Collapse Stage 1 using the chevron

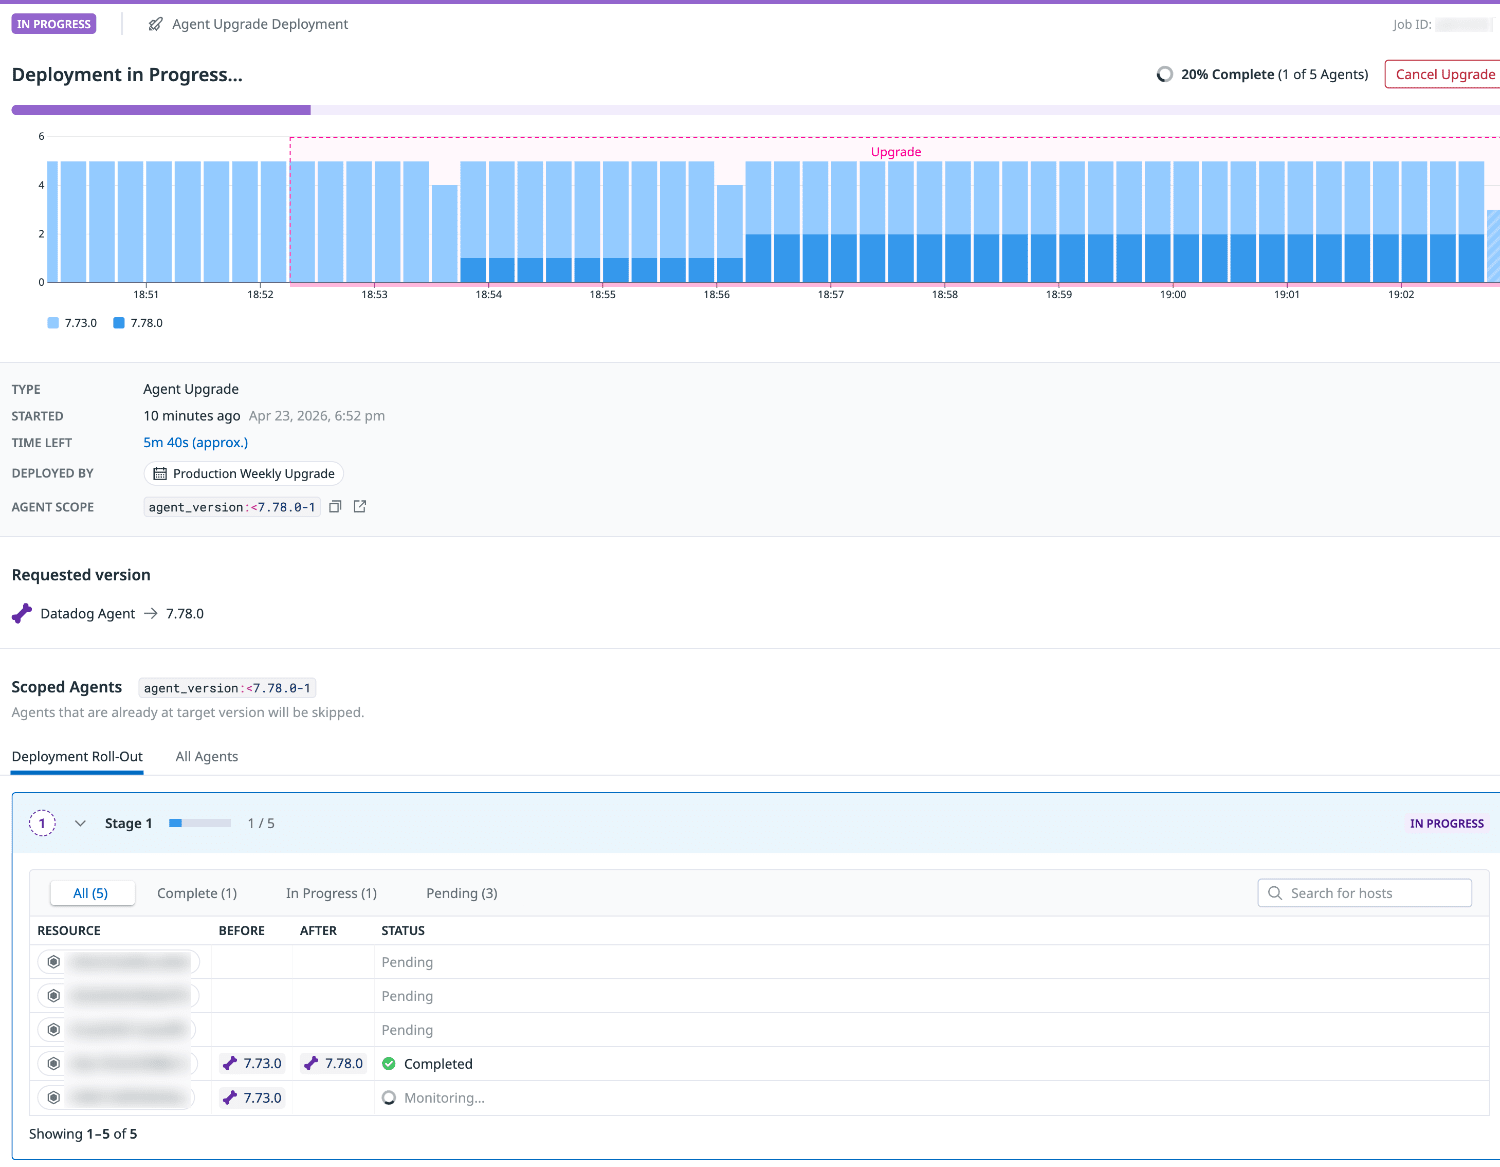tap(80, 823)
